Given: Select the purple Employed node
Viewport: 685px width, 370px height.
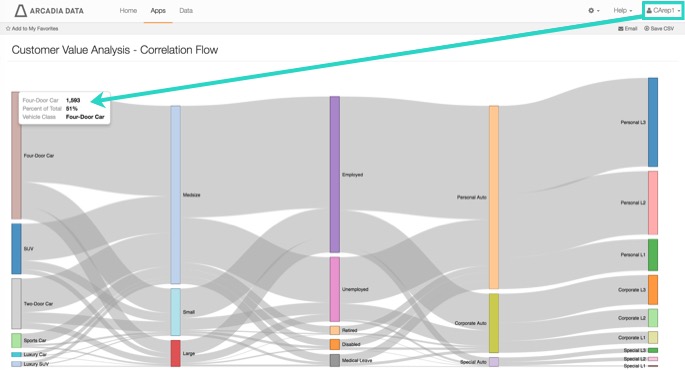Looking at the screenshot, I should pos(334,174).
